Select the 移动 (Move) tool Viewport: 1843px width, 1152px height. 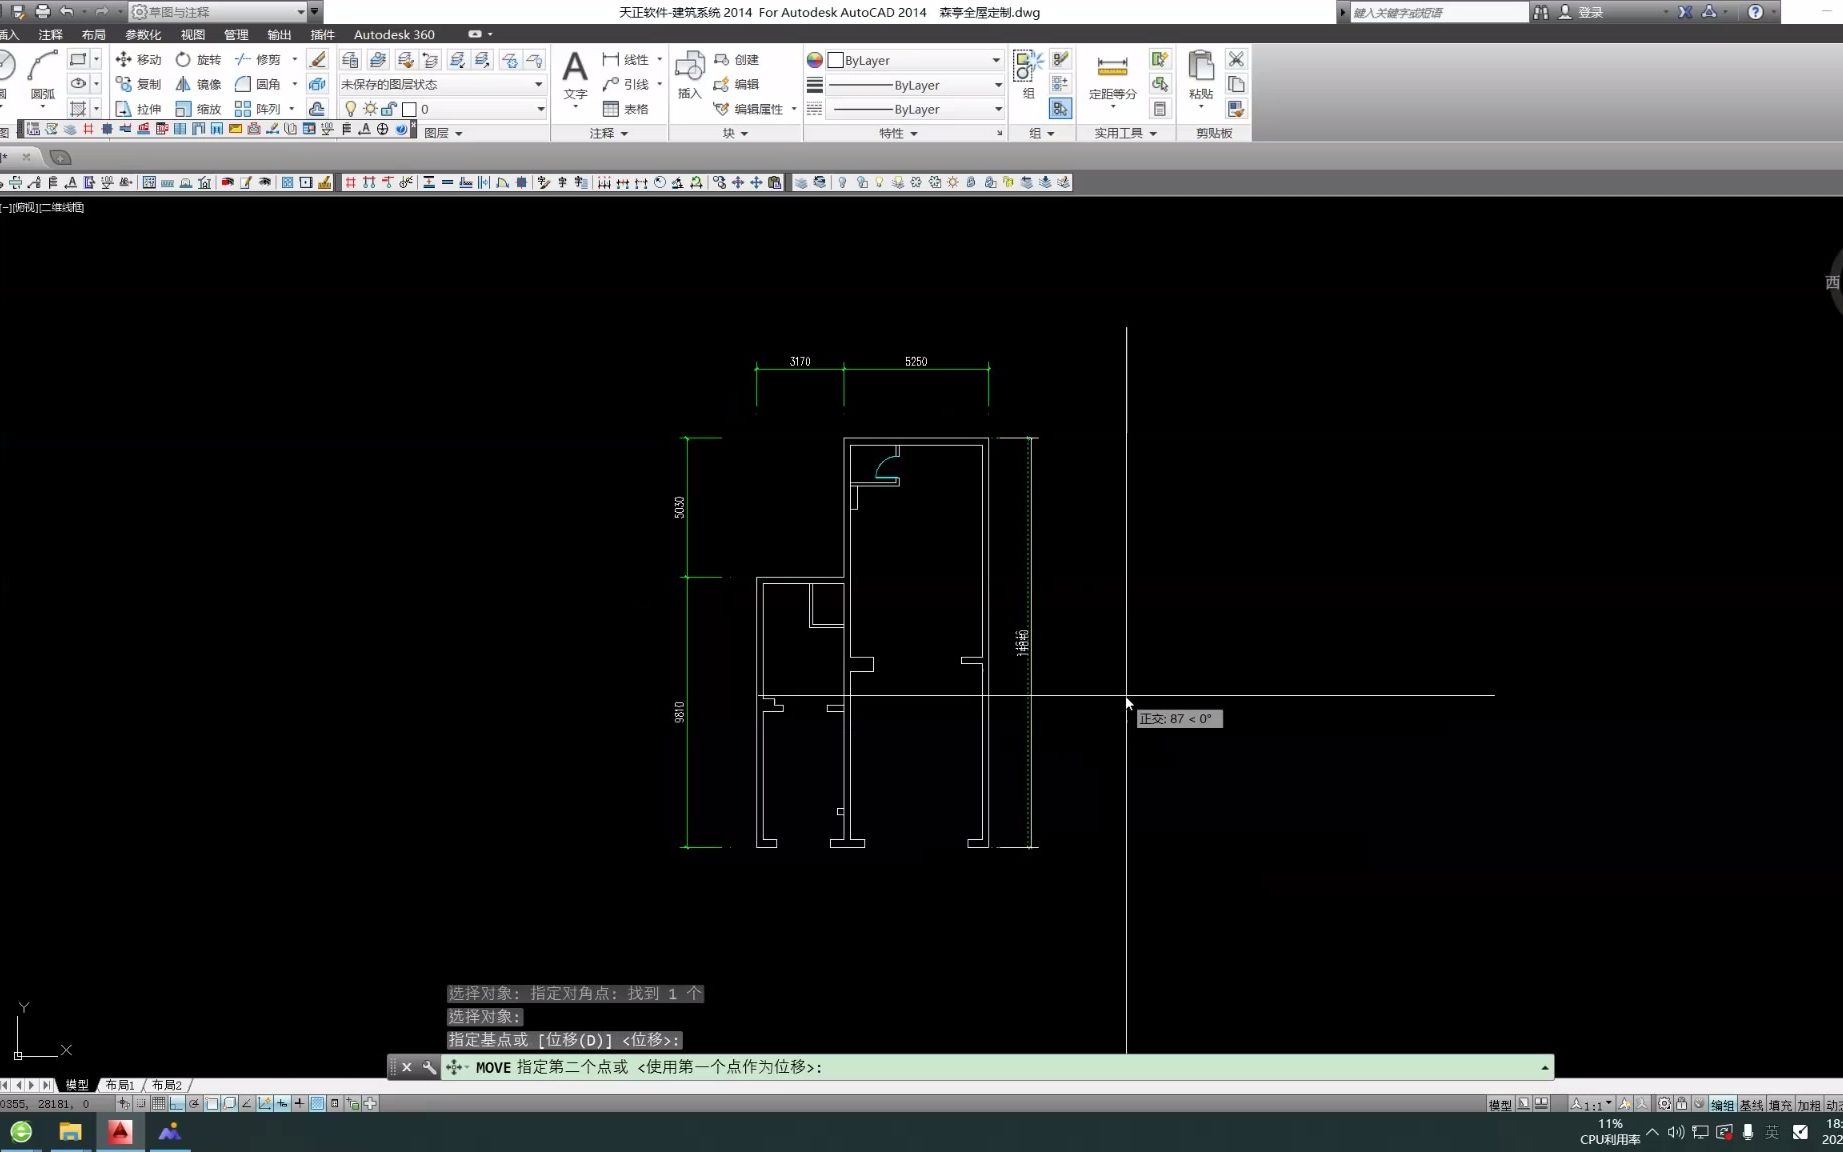[x=138, y=60]
